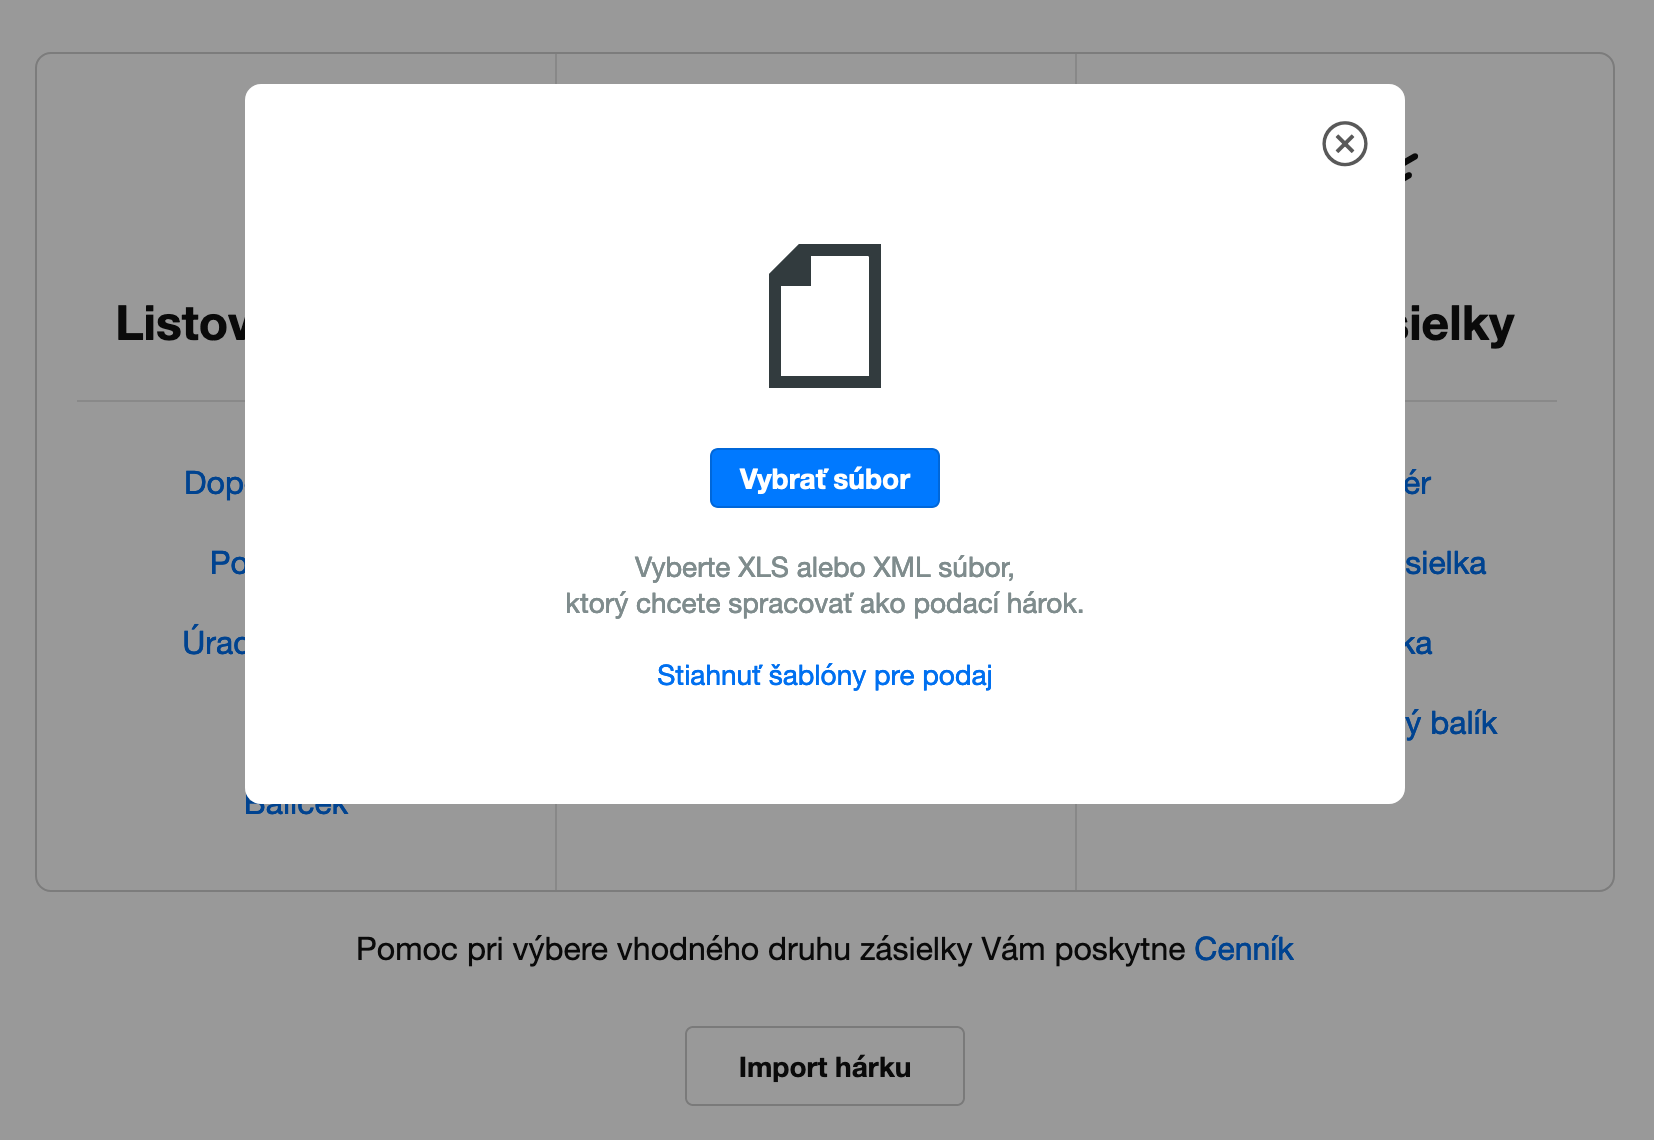Click the blank document file icon
The width and height of the screenshot is (1654, 1140).
coord(825,316)
